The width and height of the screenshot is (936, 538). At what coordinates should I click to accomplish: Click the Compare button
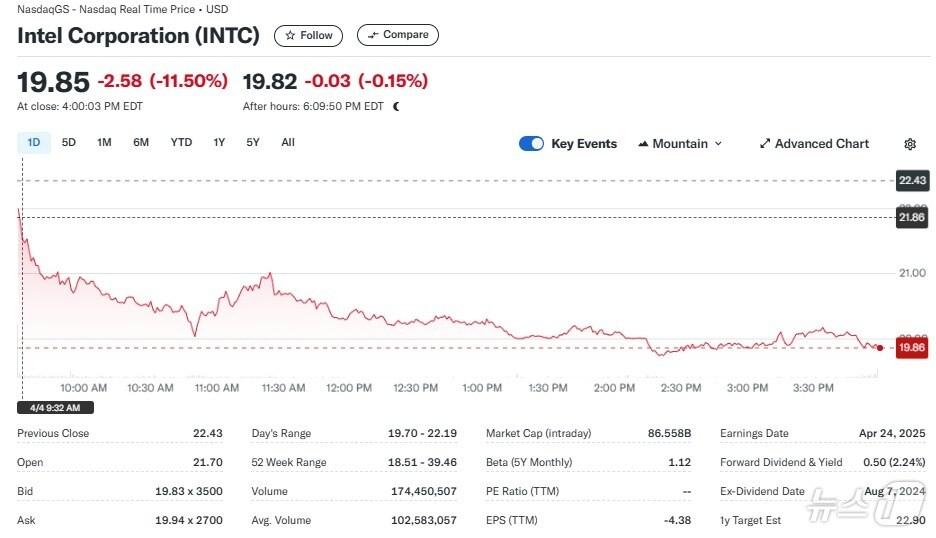397,35
